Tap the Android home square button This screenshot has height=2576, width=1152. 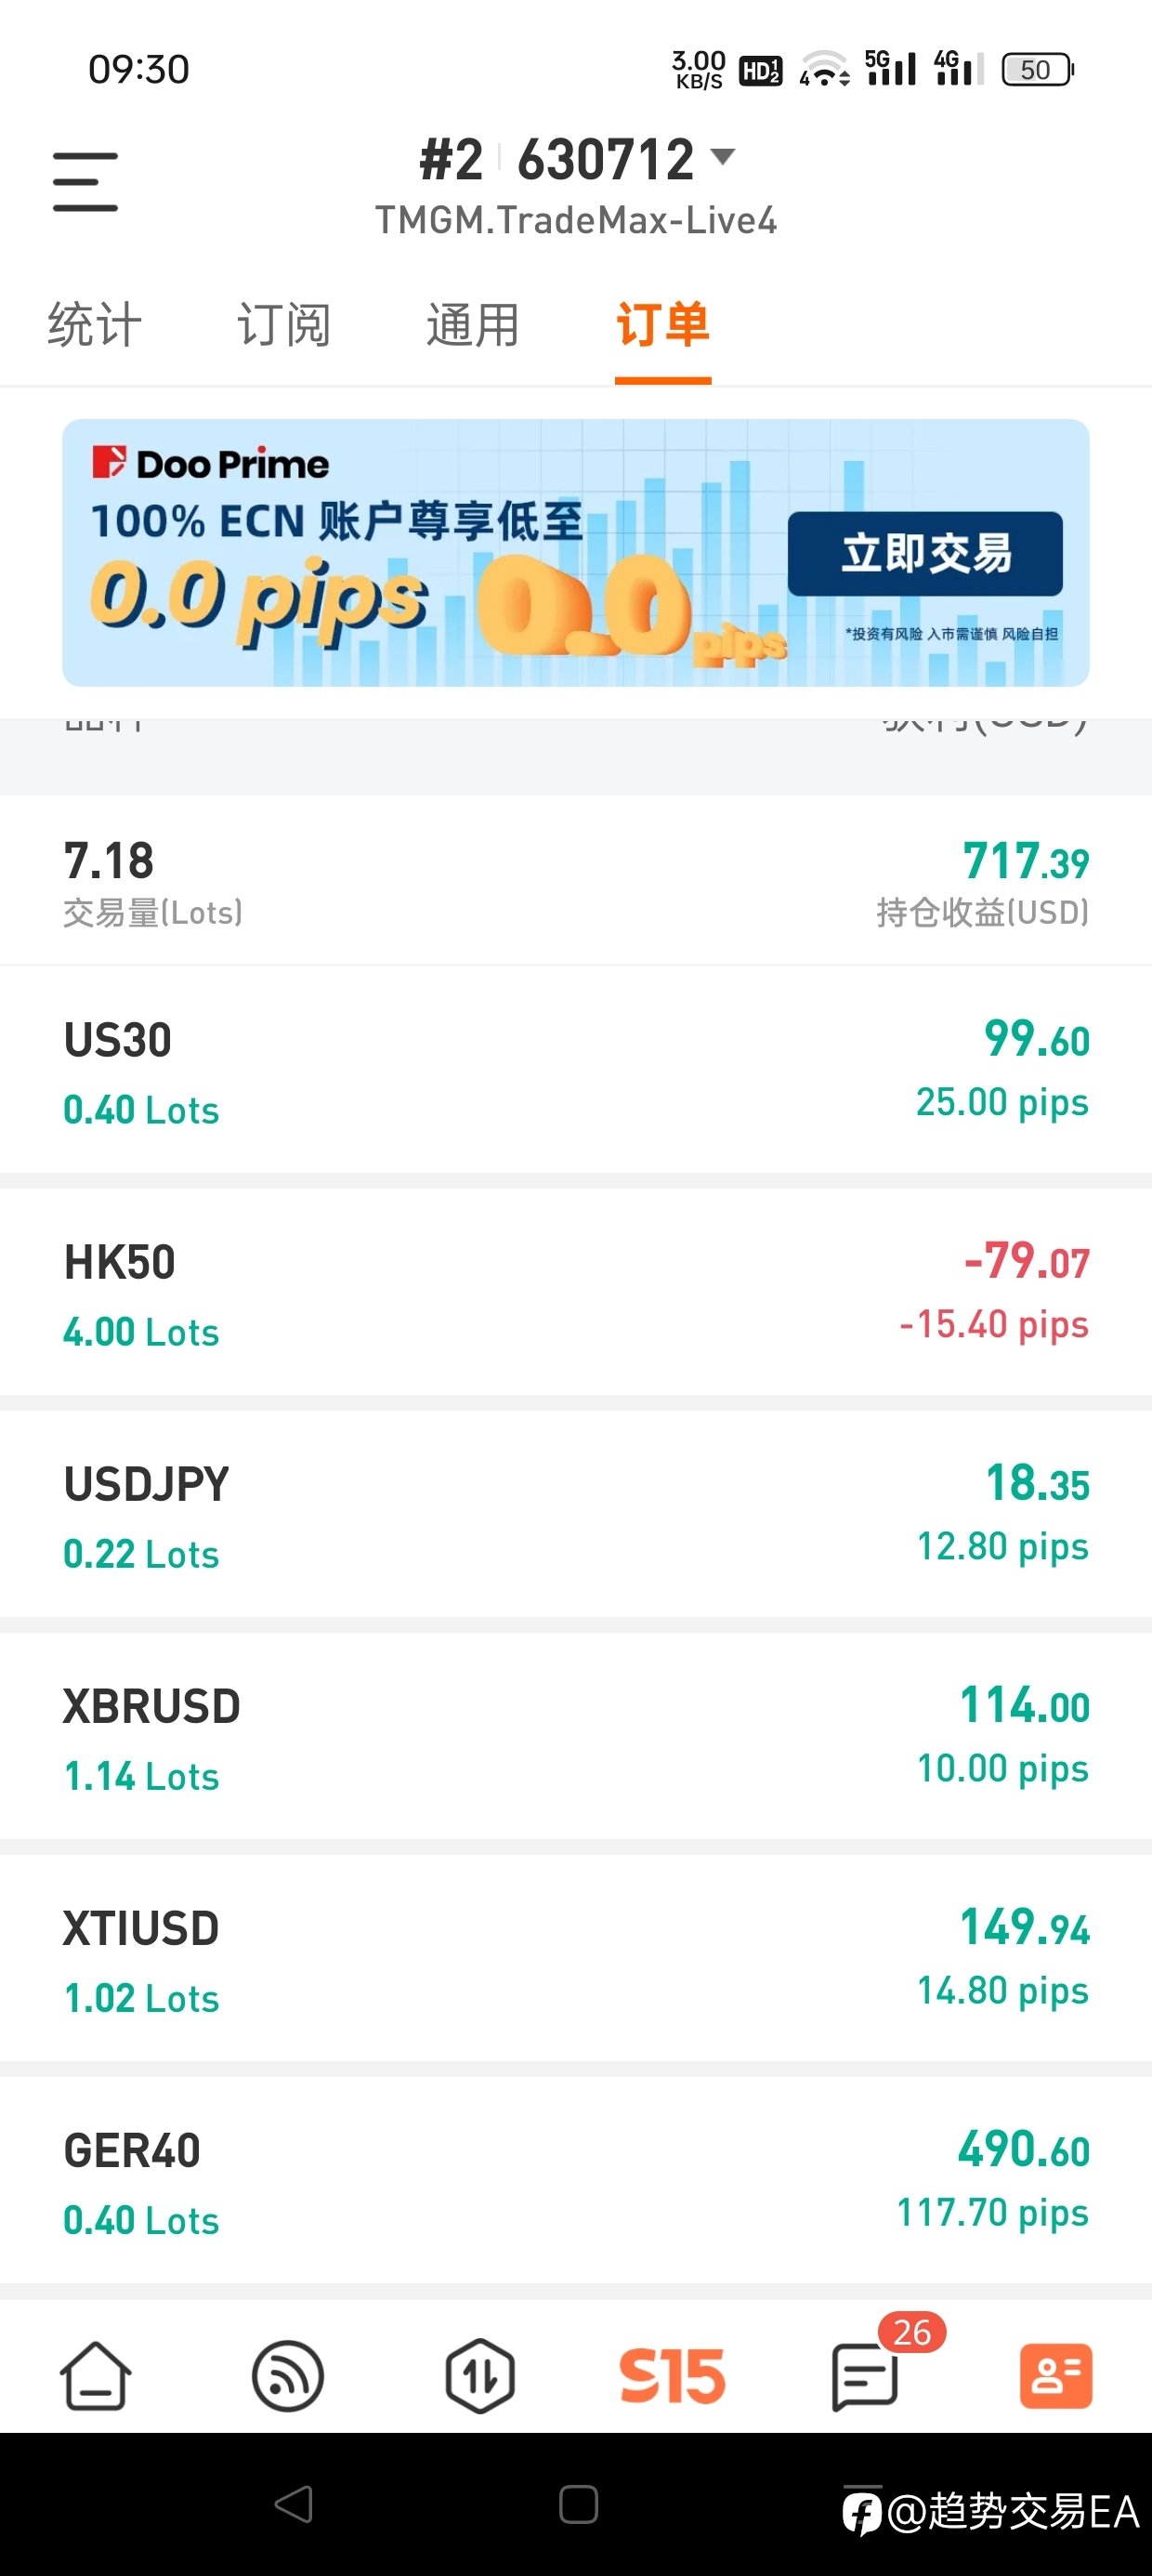pyautogui.click(x=578, y=2505)
